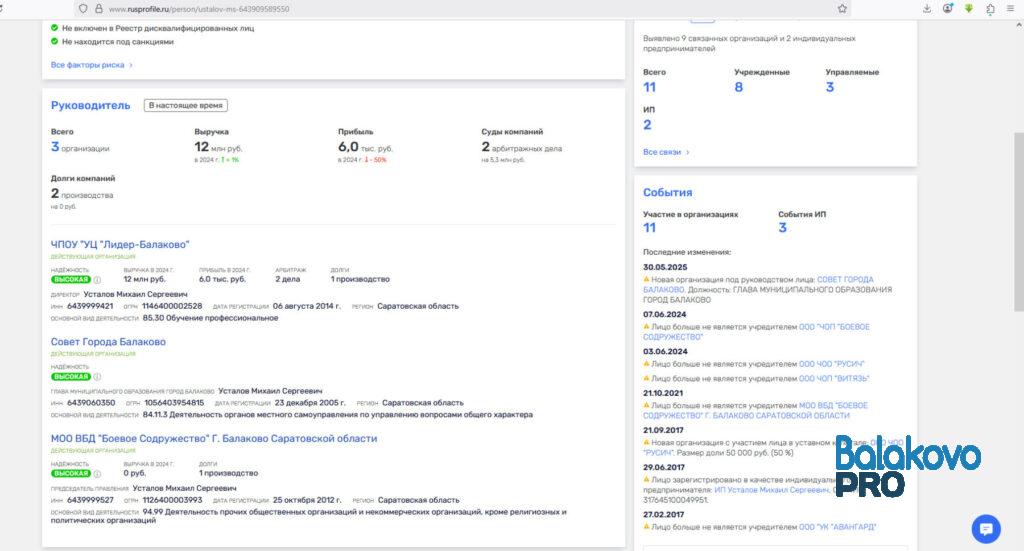Select the Выручка 12 млн руб. figure
The width and height of the screenshot is (1024, 551).
(x=218, y=147)
